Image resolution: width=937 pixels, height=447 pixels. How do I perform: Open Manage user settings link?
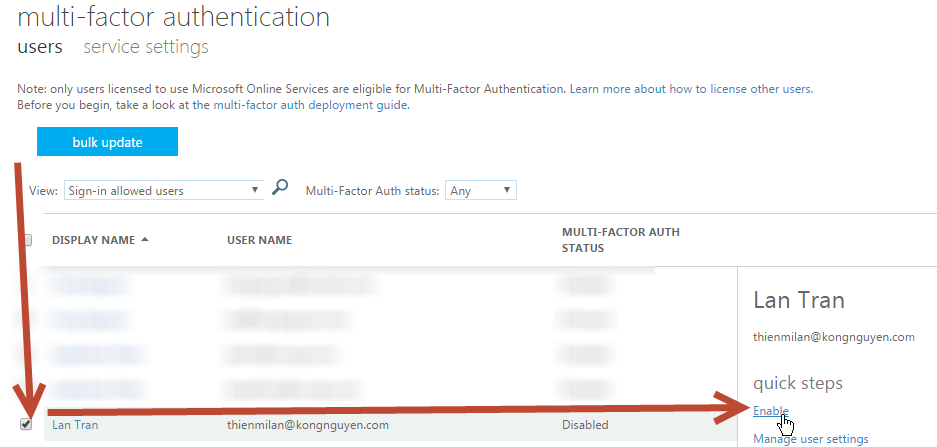811,439
